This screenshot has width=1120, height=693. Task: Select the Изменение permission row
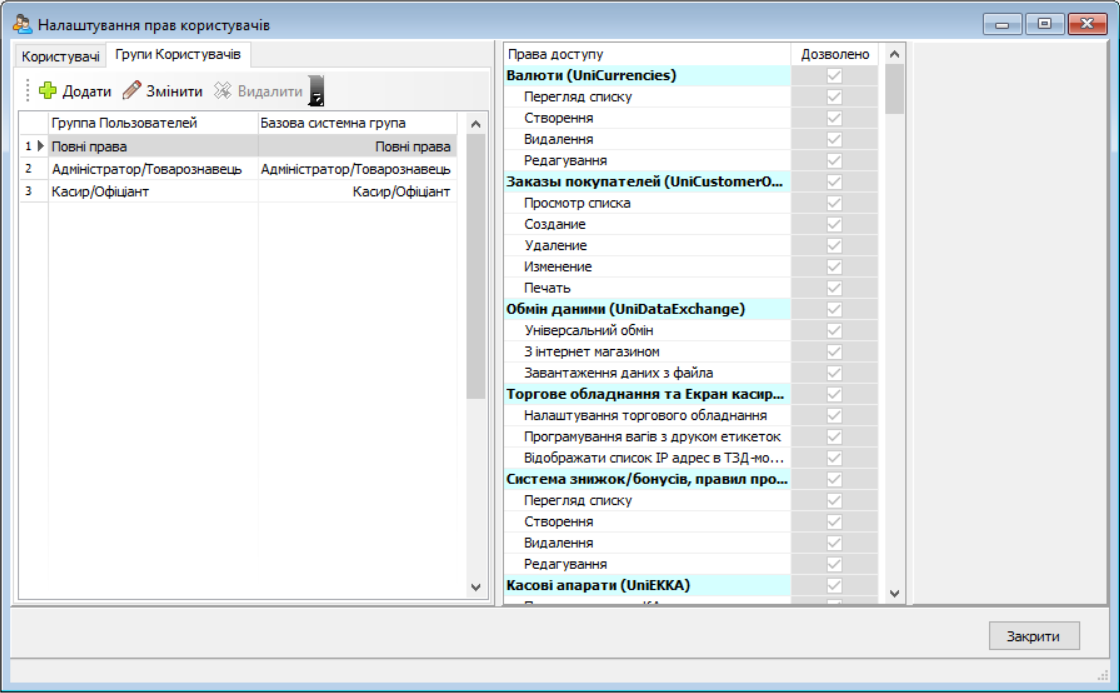[x=647, y=266]
